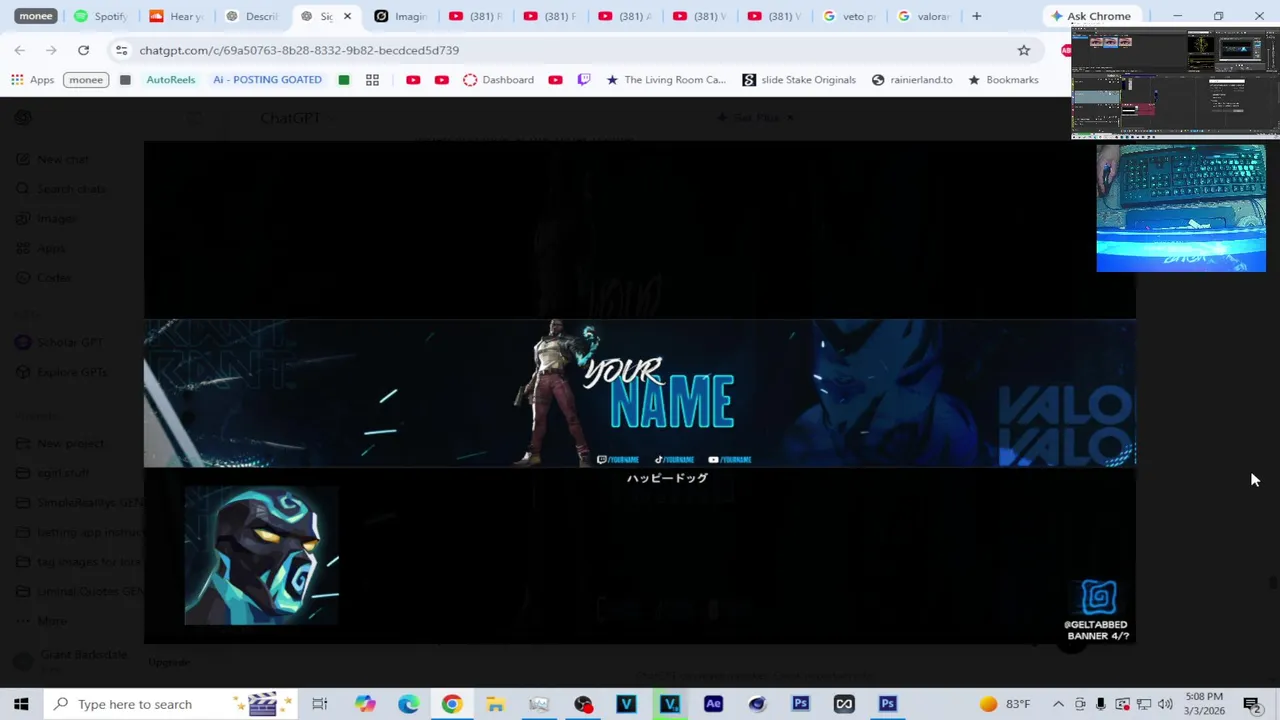1280x720 pixels.
Task: Switch to the Spotify tab
Action: pos(100,16)
